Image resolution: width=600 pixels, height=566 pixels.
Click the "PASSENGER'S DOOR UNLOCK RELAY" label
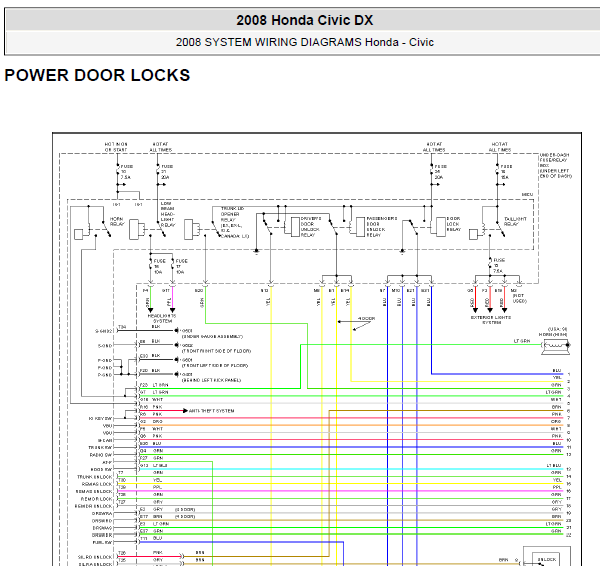[381, 227]
